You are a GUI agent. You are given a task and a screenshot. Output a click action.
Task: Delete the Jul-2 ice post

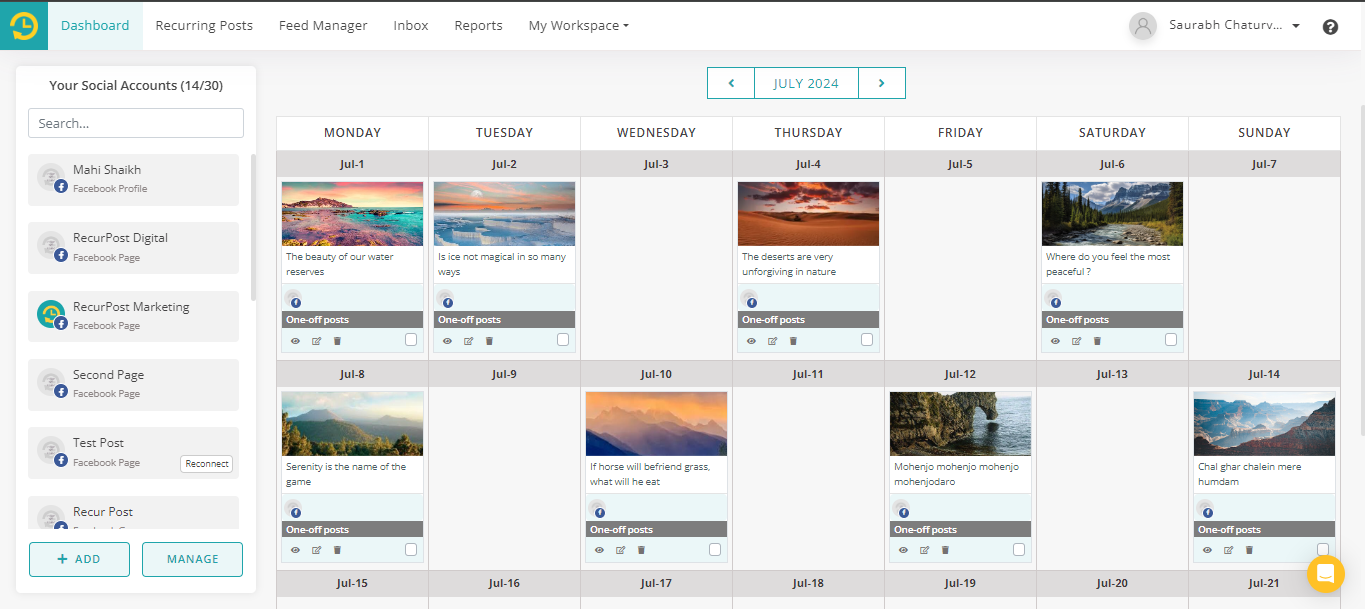tap(489, 341)
